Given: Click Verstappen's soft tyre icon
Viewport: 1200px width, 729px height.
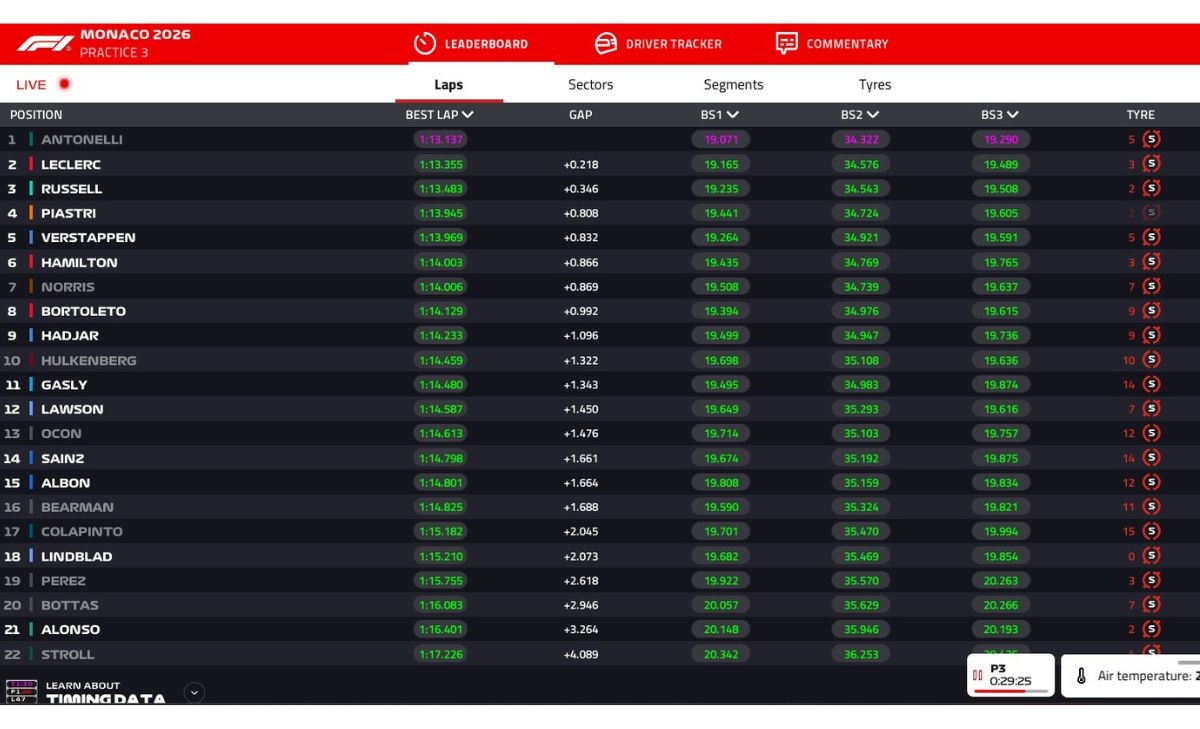Looking at the screenshot, I should [x=1151, y=238].
